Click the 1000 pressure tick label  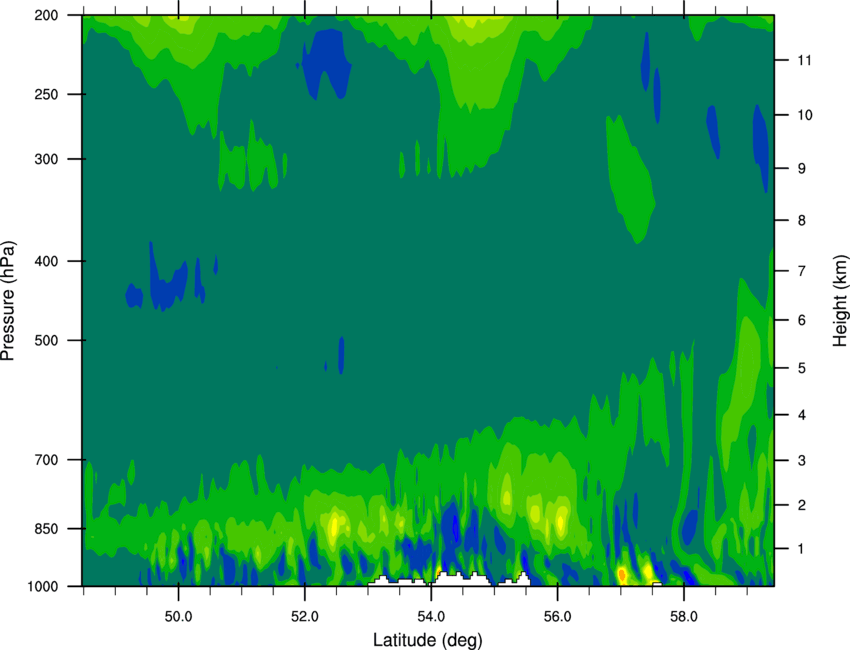pyautogui.click(x=43, y=587)
